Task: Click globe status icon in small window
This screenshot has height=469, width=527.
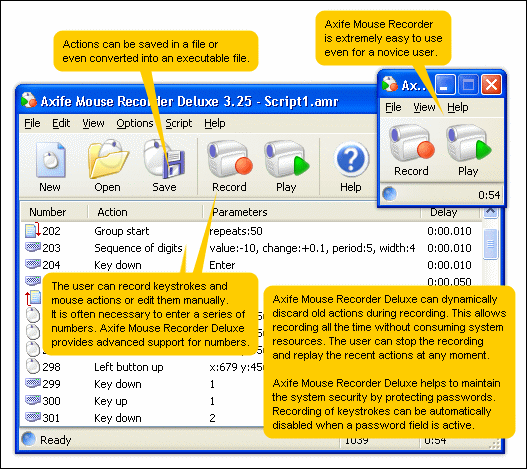Action: pyautogui.click(x=390, y=194)
